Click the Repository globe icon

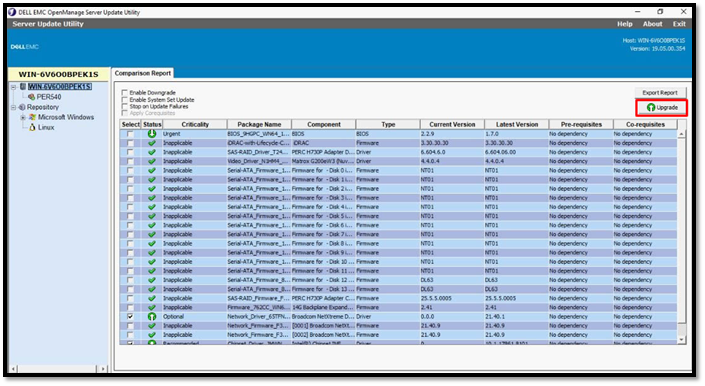pos(22,107)
